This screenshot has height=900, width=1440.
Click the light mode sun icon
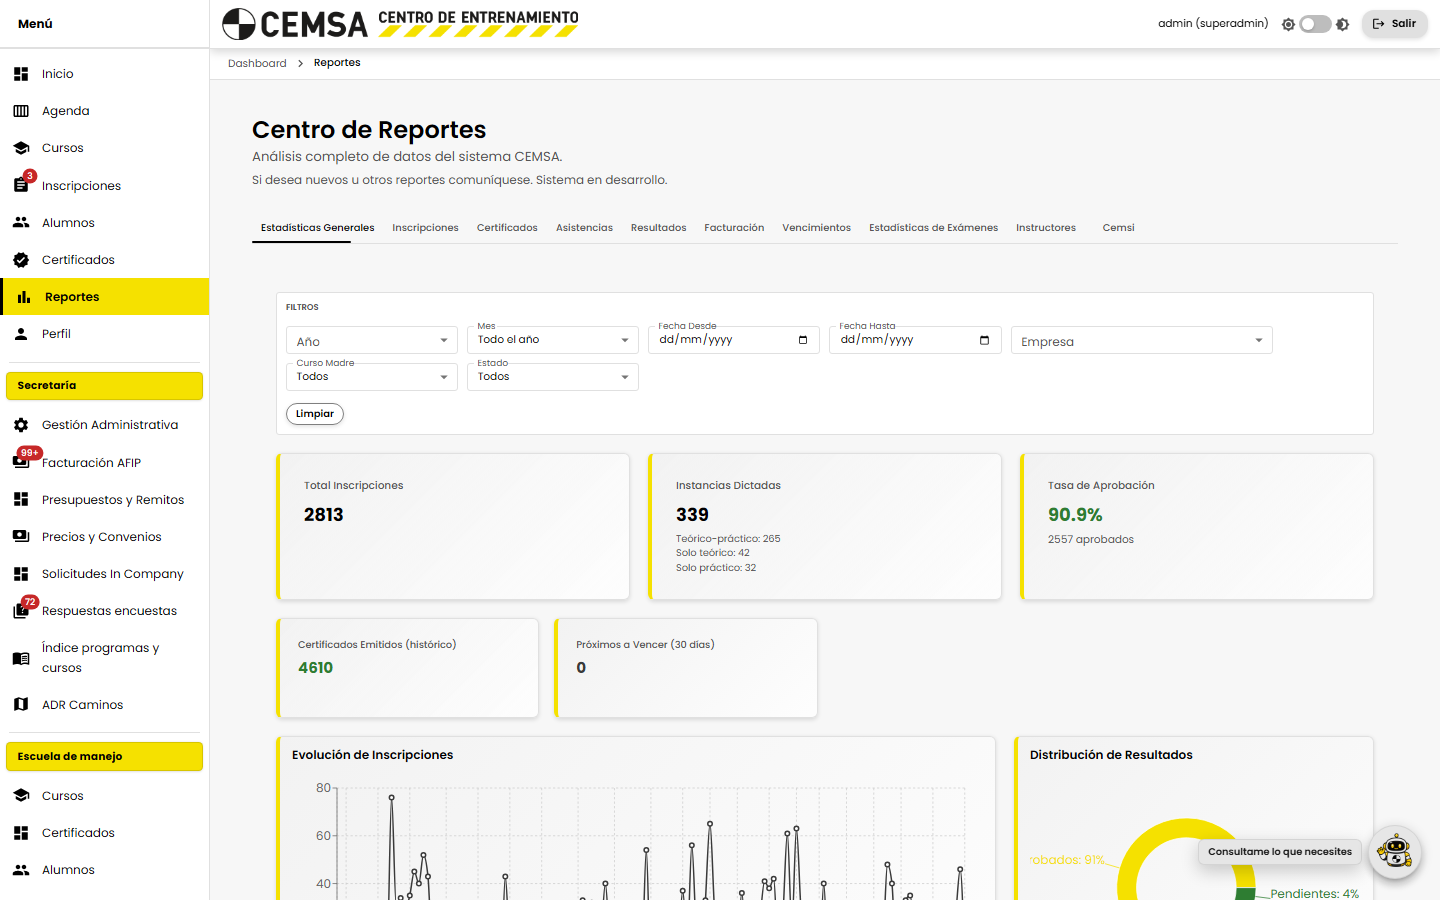[1288, 24]
